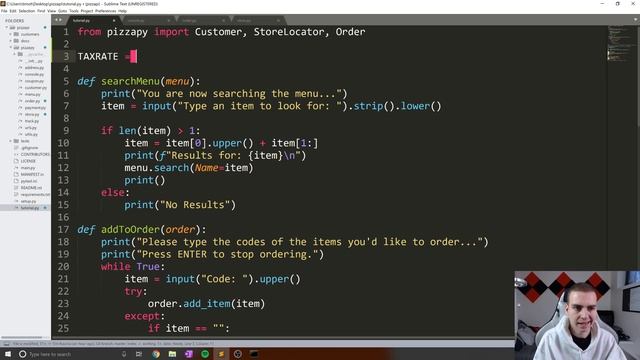Open the Tools menu
This screenshot has width=640, height=360.
(74, 11)
